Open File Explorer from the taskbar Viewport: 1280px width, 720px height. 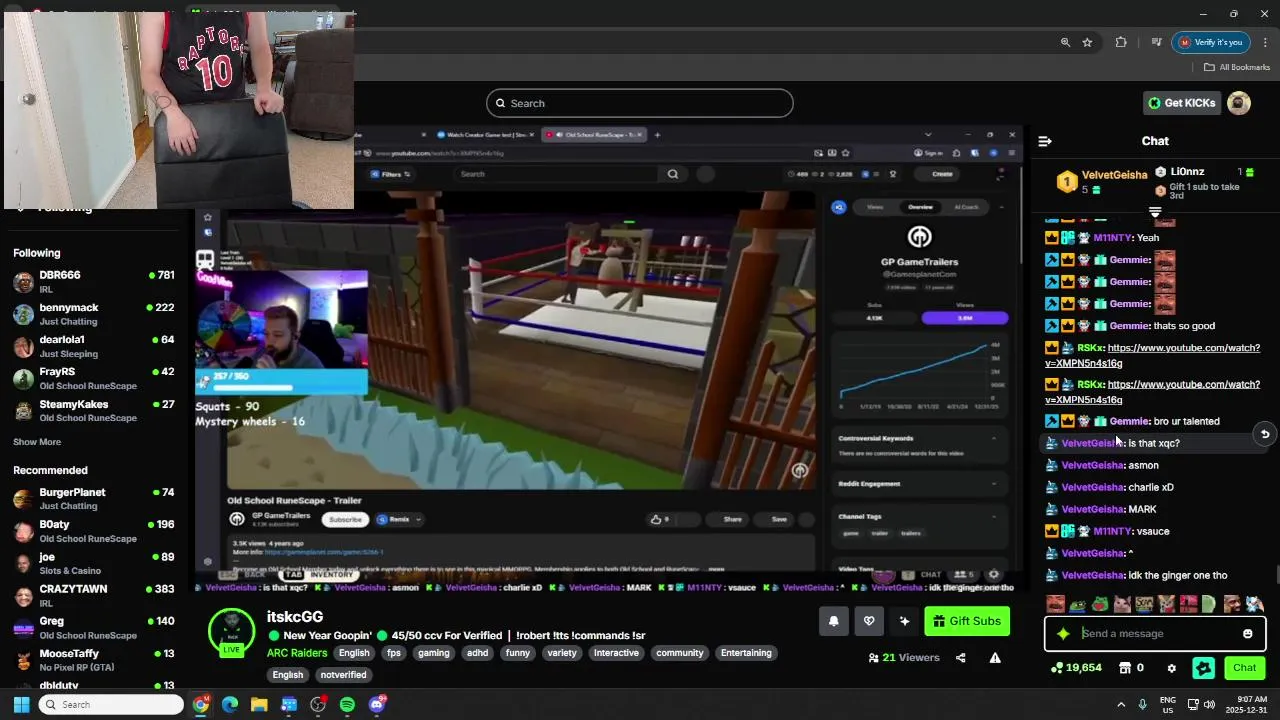click(259, 705)
